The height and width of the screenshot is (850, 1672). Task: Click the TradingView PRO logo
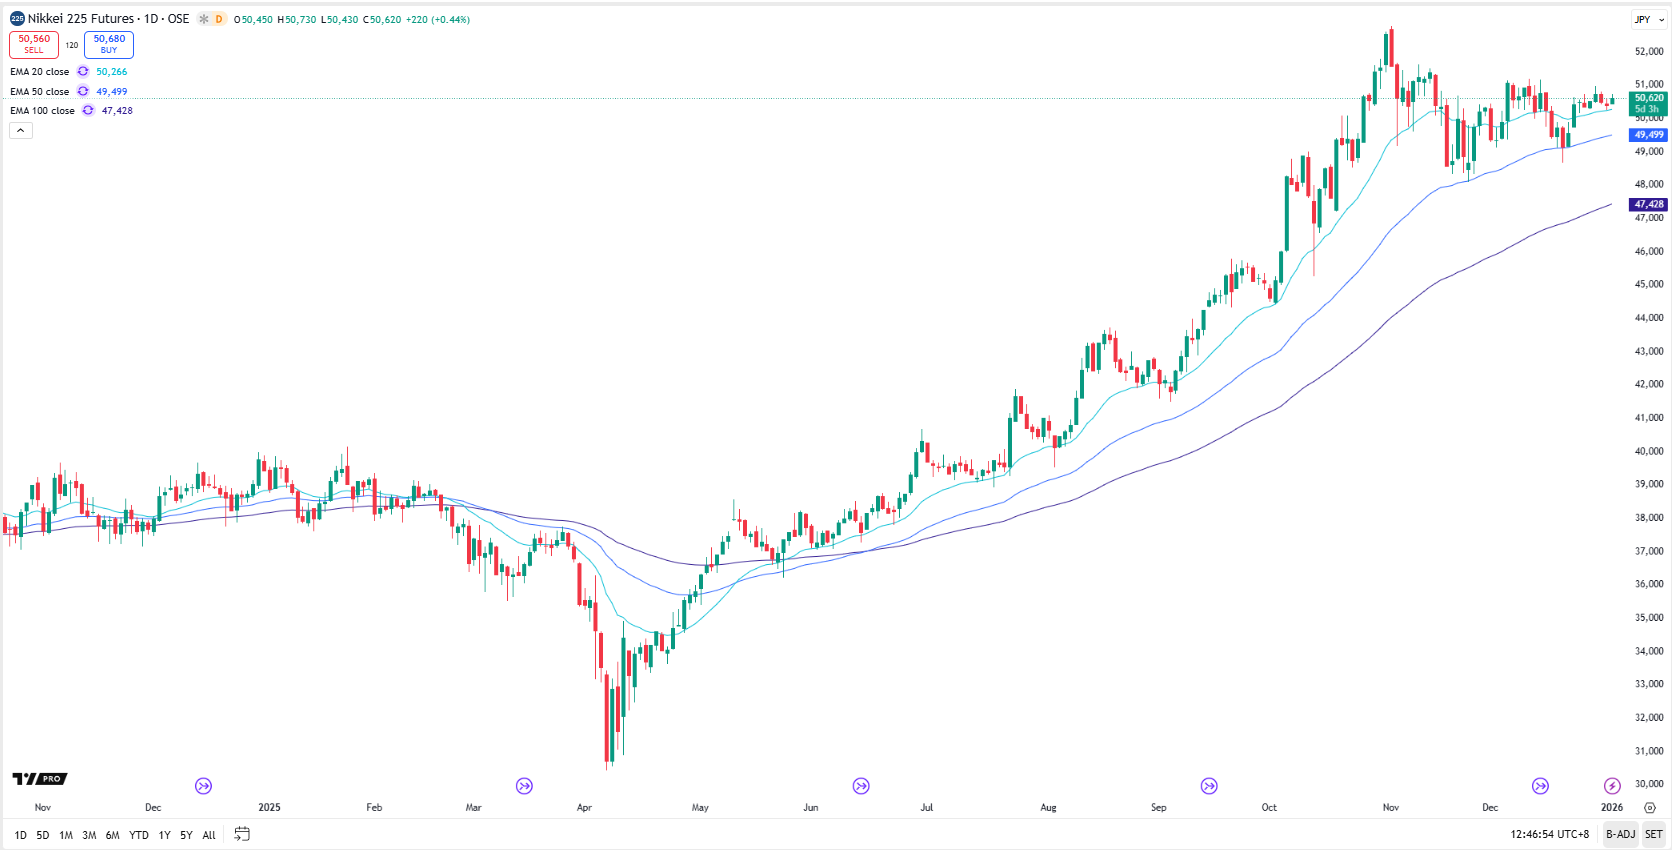click(x=40, y=779)
